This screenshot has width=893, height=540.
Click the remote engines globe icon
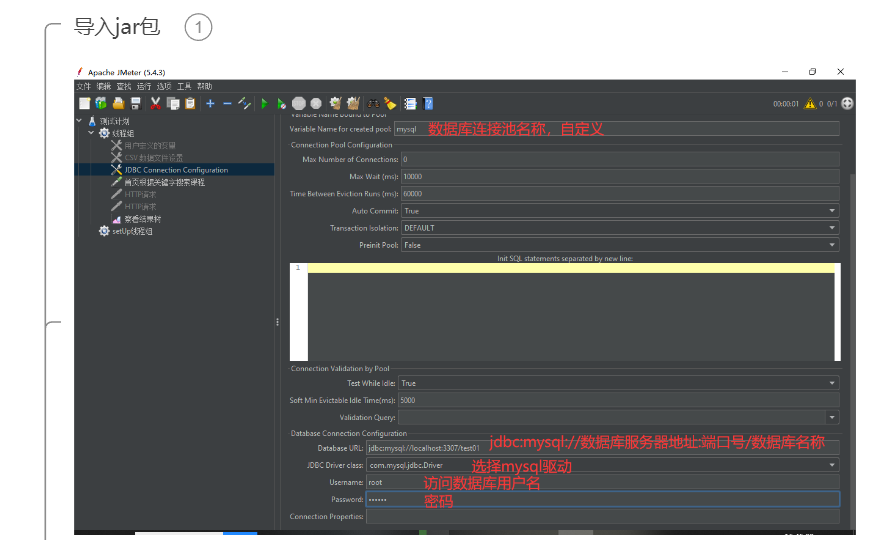pyautogui.click(x=847, y=103)
